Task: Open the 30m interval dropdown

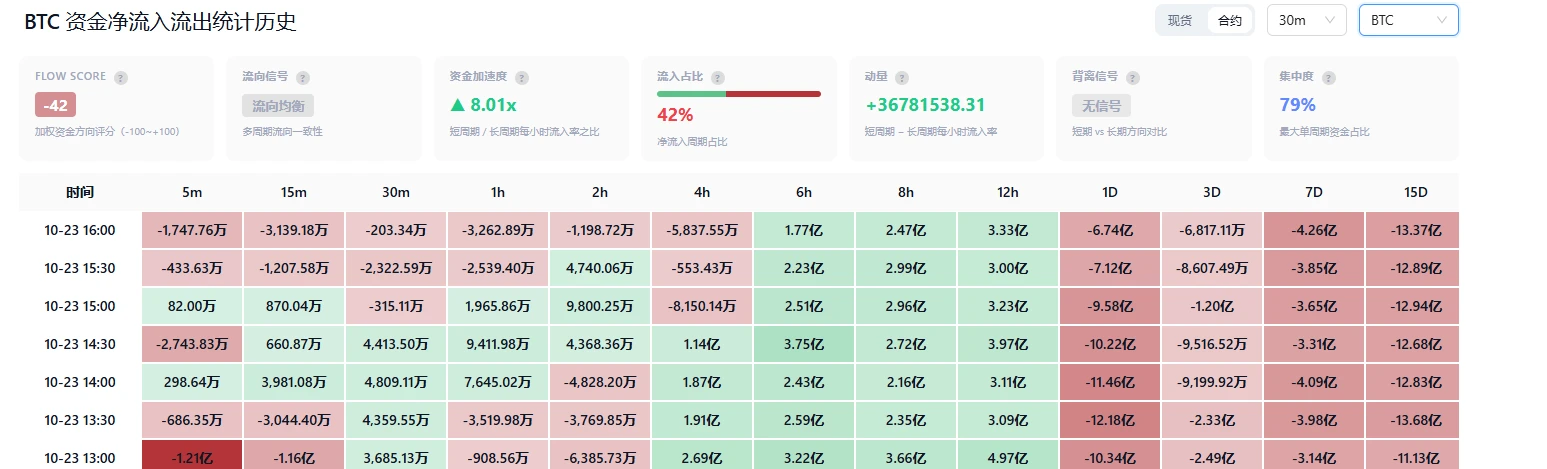Action: pyautogui.click(x=1306, y=20)
